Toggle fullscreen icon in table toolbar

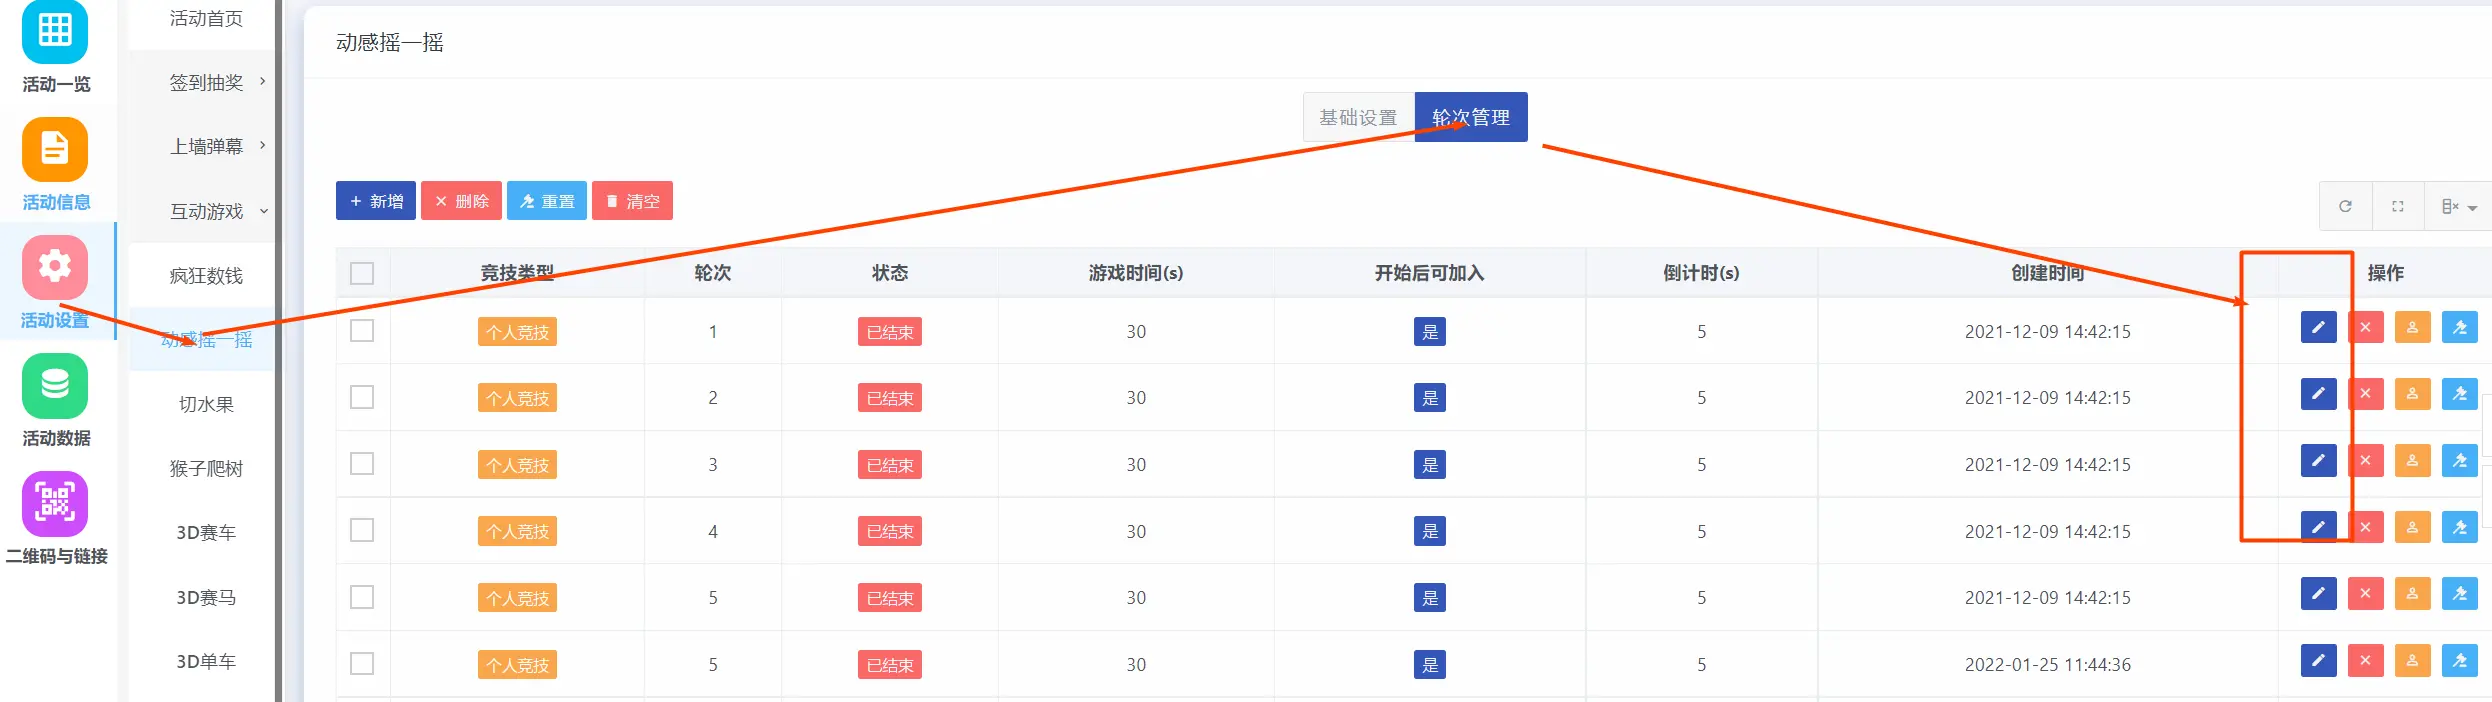pos(2397,206)
